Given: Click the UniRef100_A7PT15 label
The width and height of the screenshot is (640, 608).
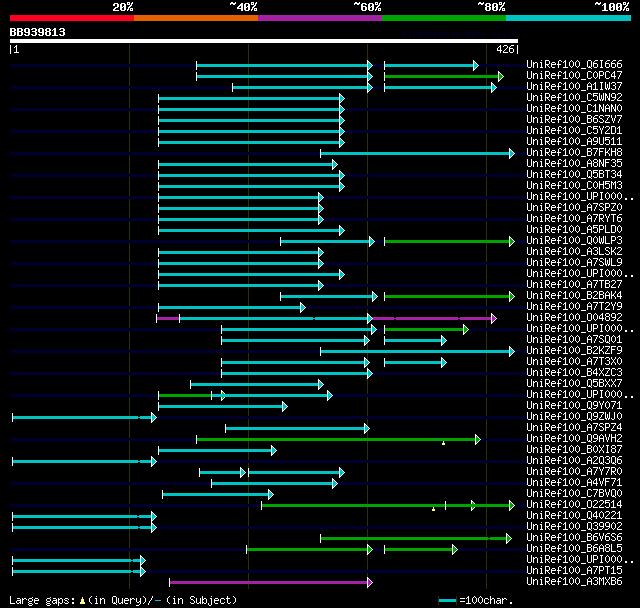Looking at the screenshot, I should 574,570.
